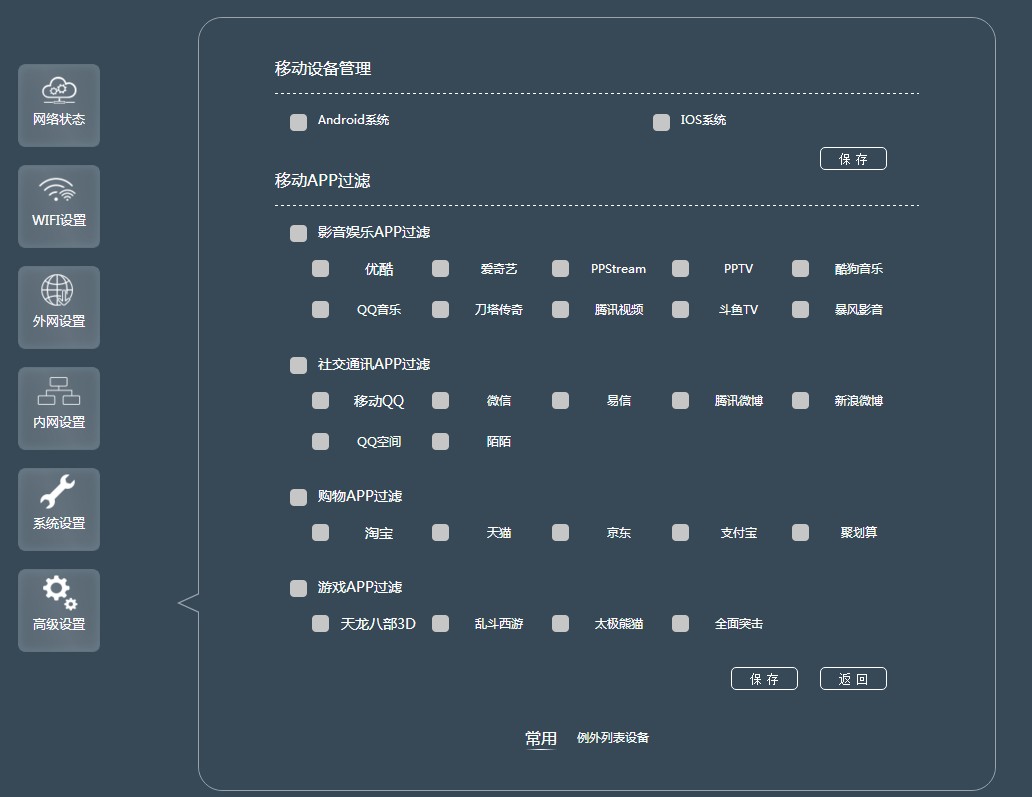
Task: Select the 常用 tab
Action: pyautogui.click(x=540, y=737)
